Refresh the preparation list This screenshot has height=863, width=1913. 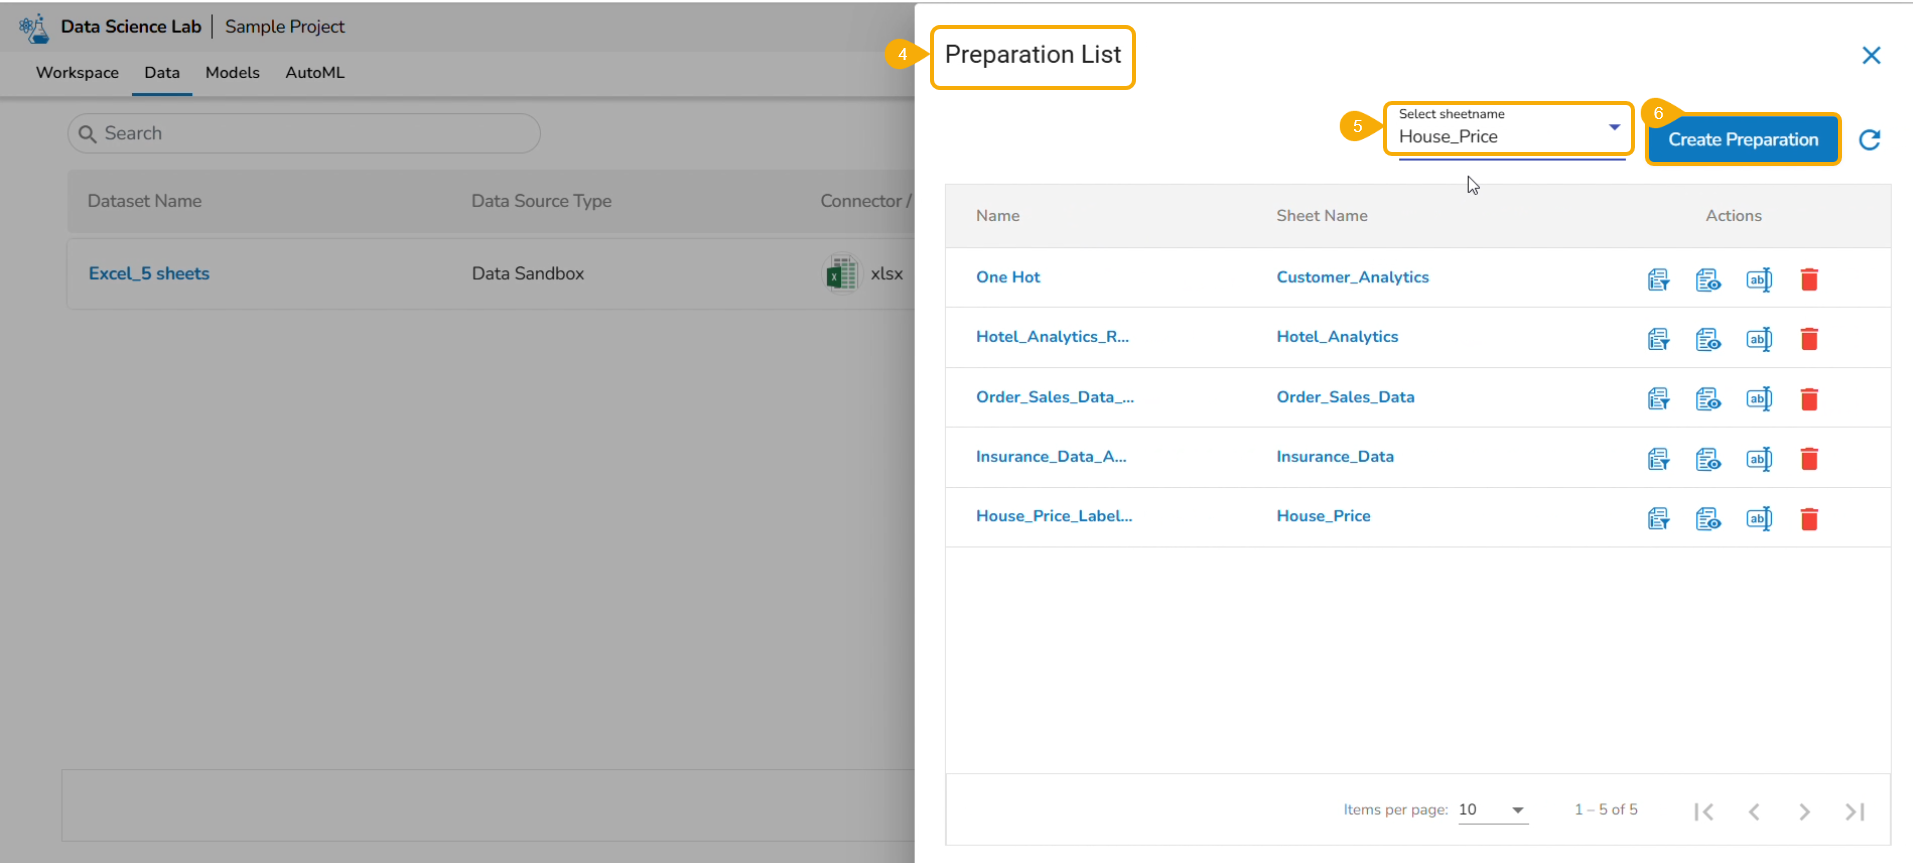click(1869, 140)
